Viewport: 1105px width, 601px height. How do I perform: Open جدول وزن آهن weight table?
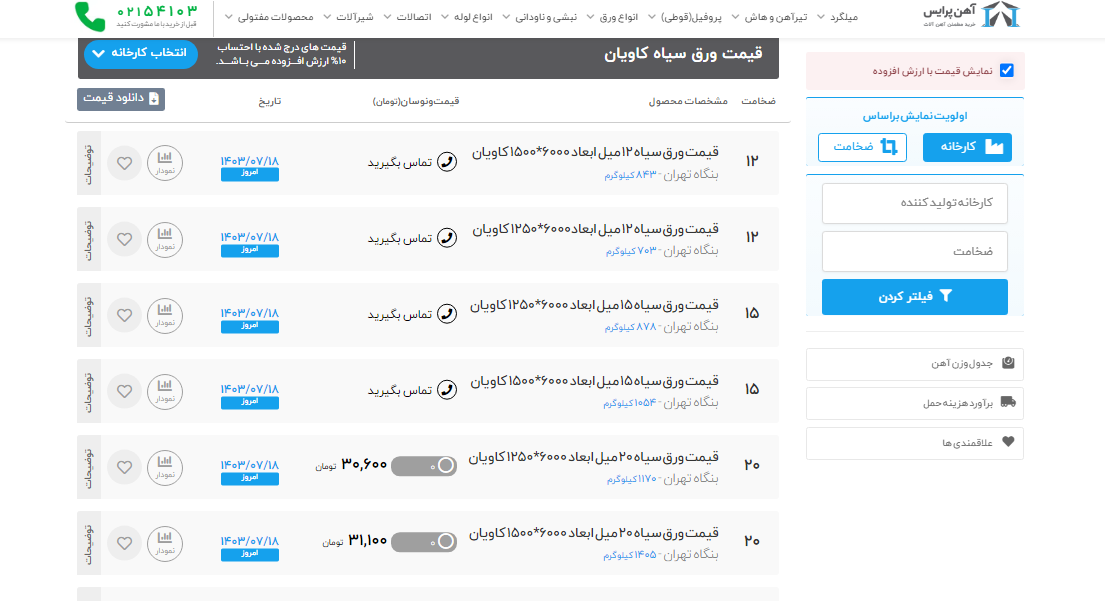click(914, 364)
